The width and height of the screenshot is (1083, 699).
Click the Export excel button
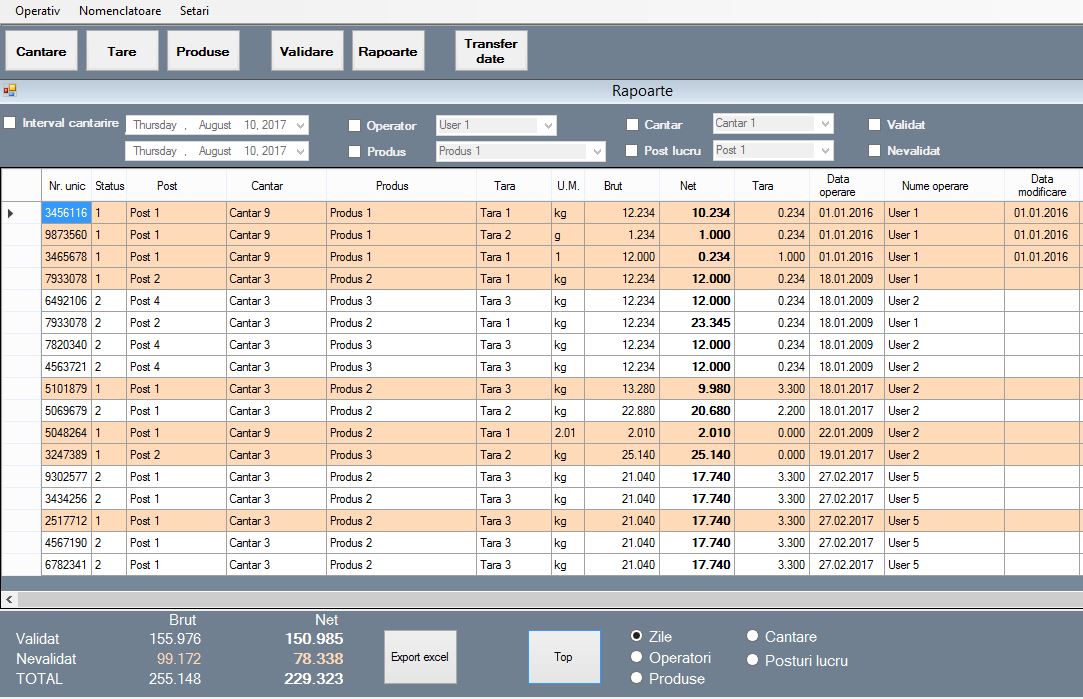point(420,657)
